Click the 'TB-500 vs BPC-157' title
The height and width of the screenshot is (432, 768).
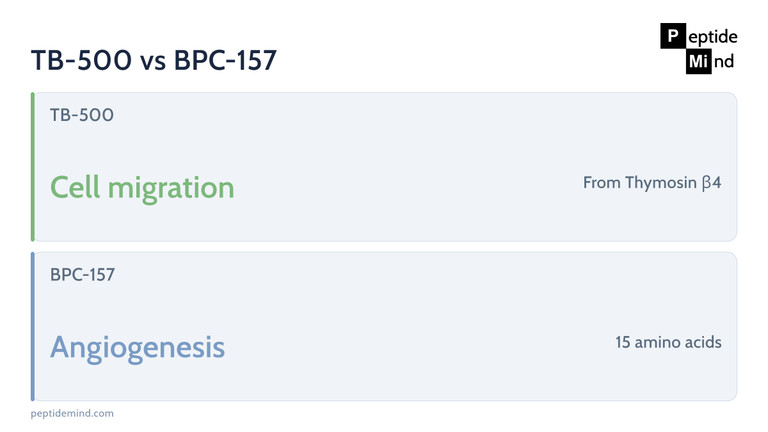pos(154,60)
